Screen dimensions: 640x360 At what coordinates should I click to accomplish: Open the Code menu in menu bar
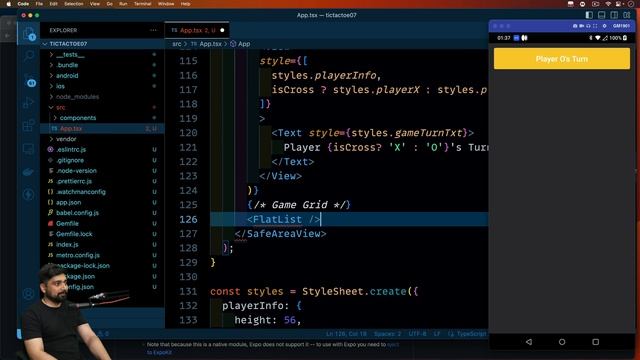pos(23,4)
